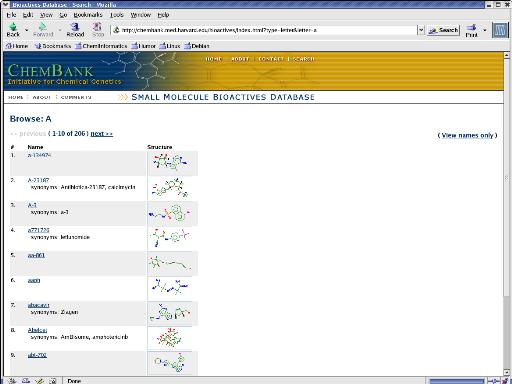
Task: Open the ChemInformatics bookmarks folder
Action: pos(101,46)
